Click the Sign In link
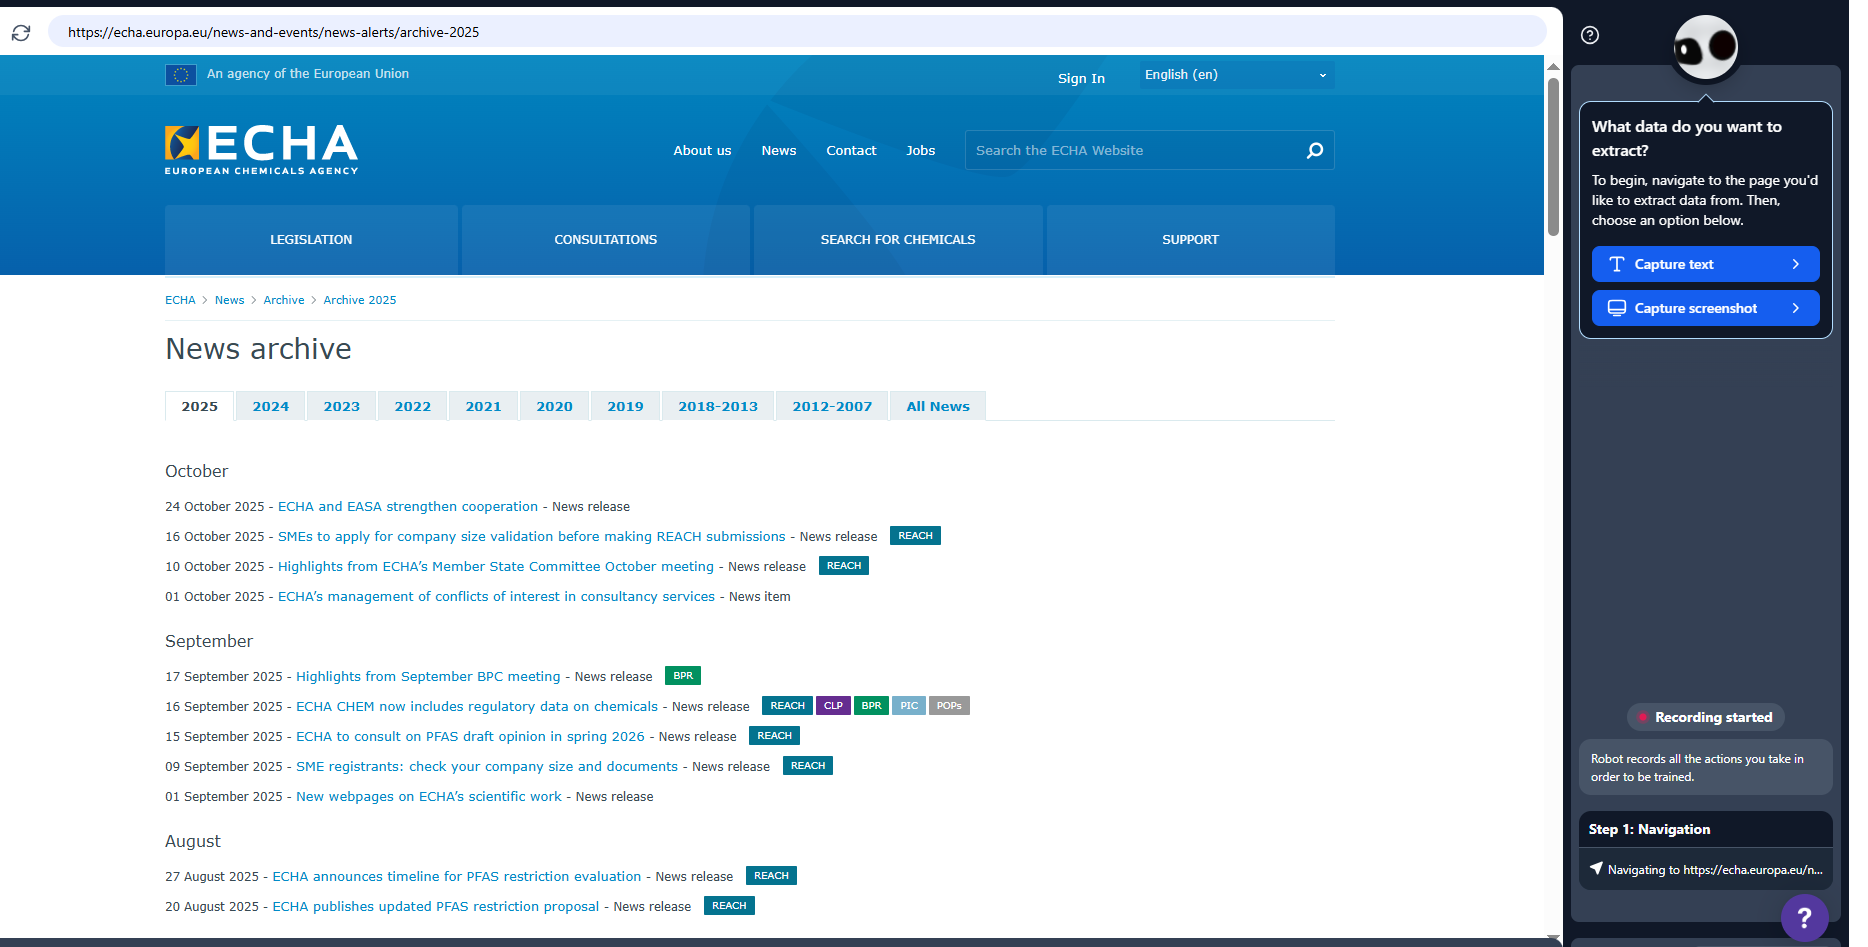This screenshot has height=947, width=1868. point(1081,78)
